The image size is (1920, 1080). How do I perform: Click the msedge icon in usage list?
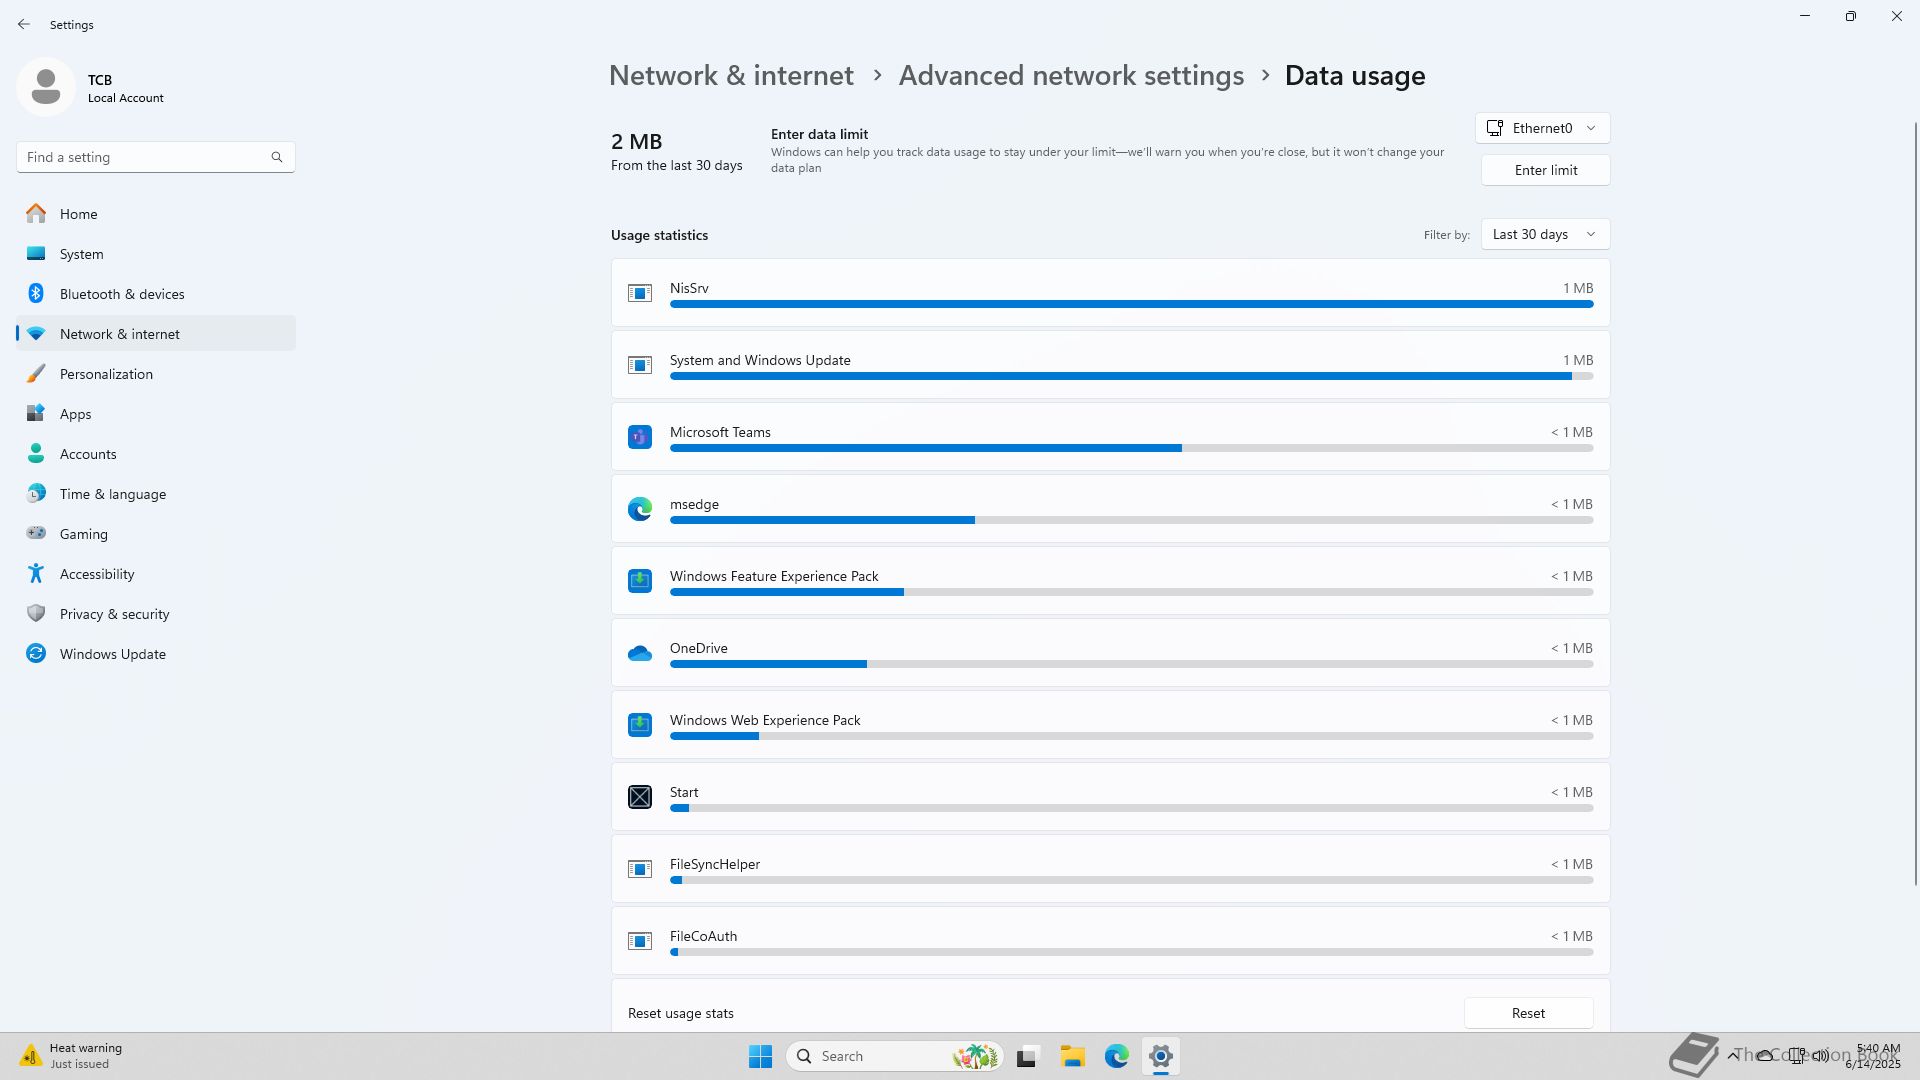click(639, 509)
